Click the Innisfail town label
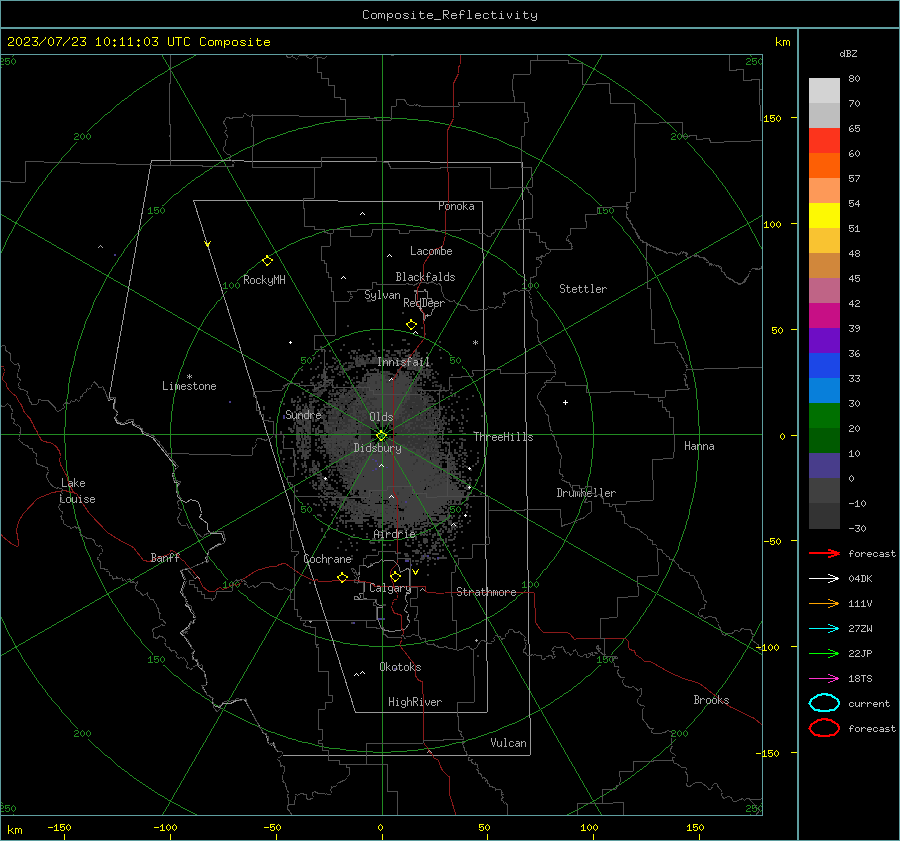 click(404, 362)
